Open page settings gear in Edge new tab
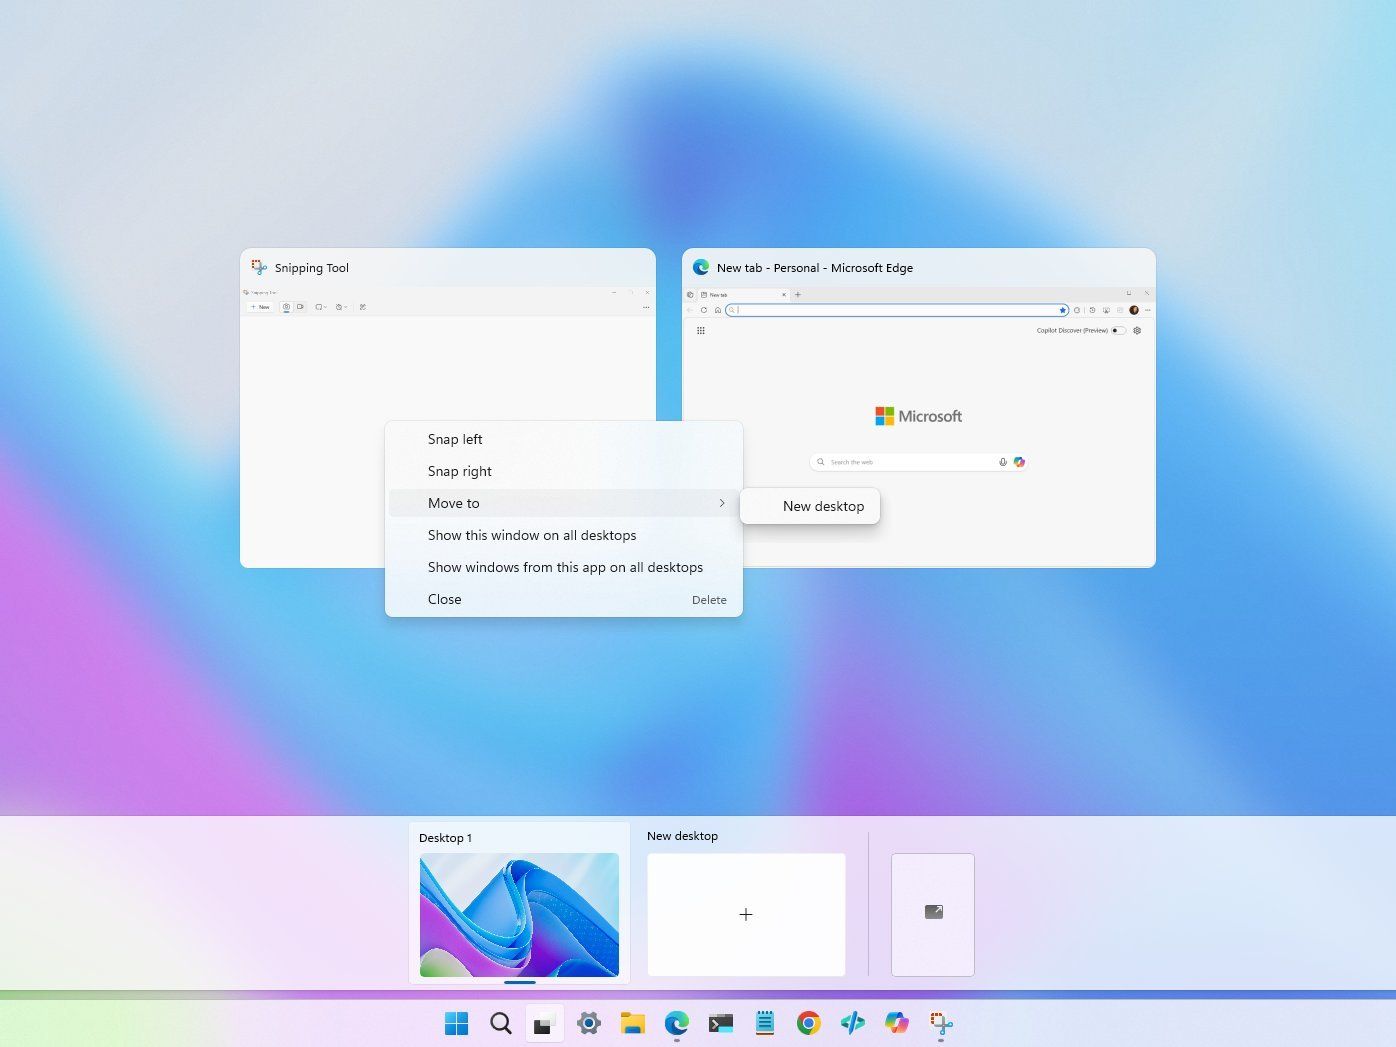1396x1047 pixels. point(1137,330)
